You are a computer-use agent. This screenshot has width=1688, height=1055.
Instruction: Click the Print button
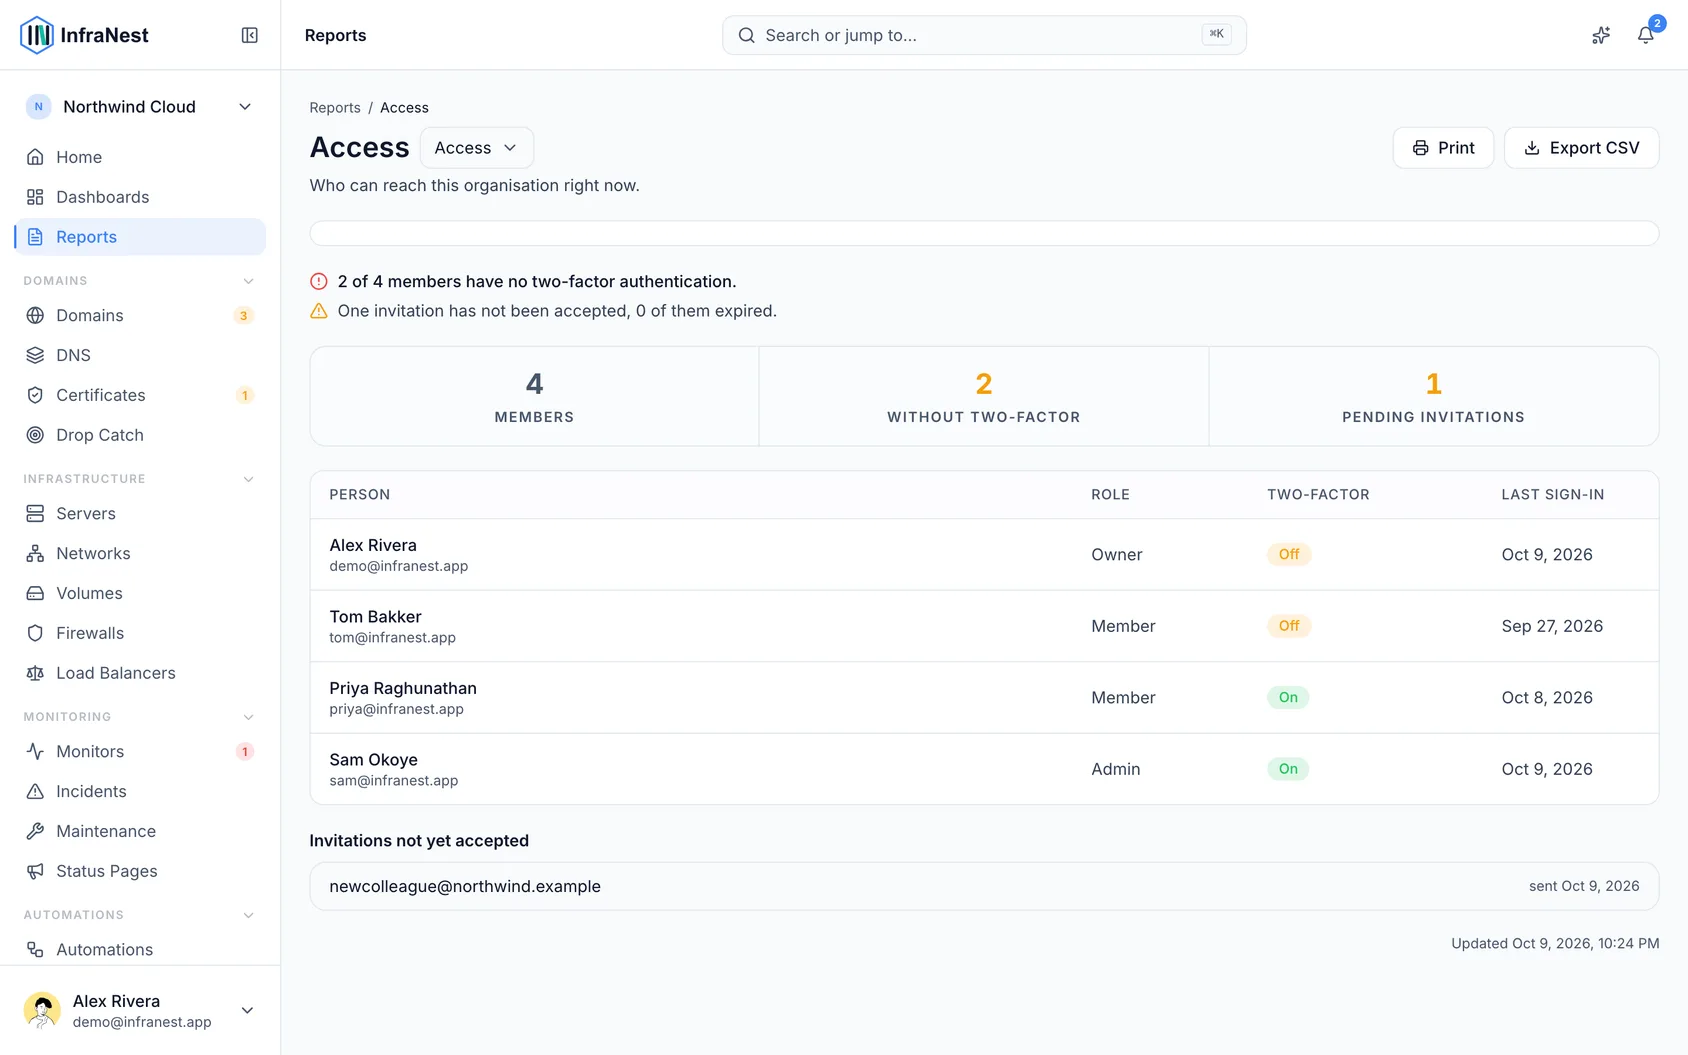point(1443,148)
